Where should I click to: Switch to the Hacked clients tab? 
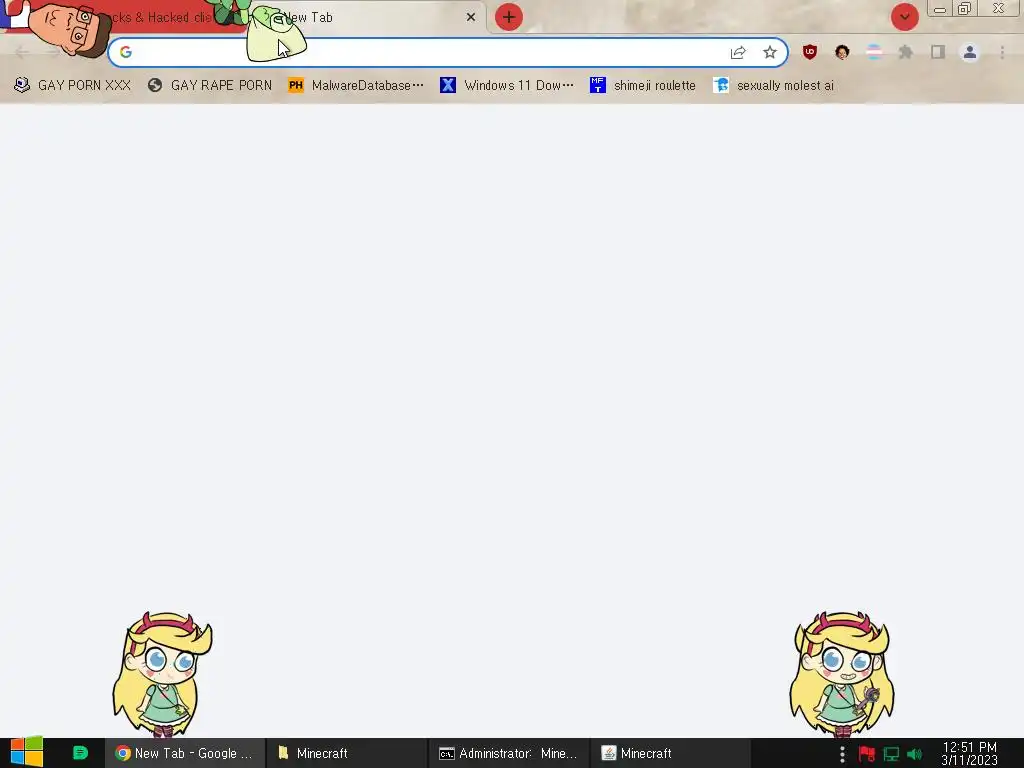tap(163, 18)
